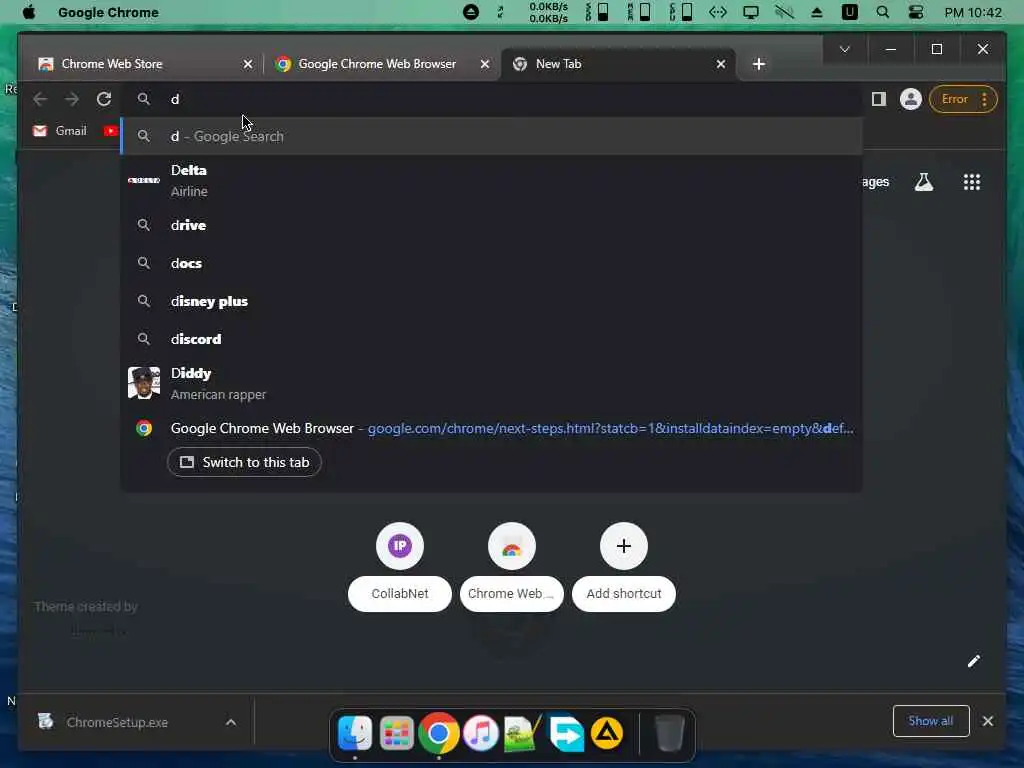The width and height of the screenshot is (1024, 768).
Task: Open the Error update menu button
Action: 963,99
